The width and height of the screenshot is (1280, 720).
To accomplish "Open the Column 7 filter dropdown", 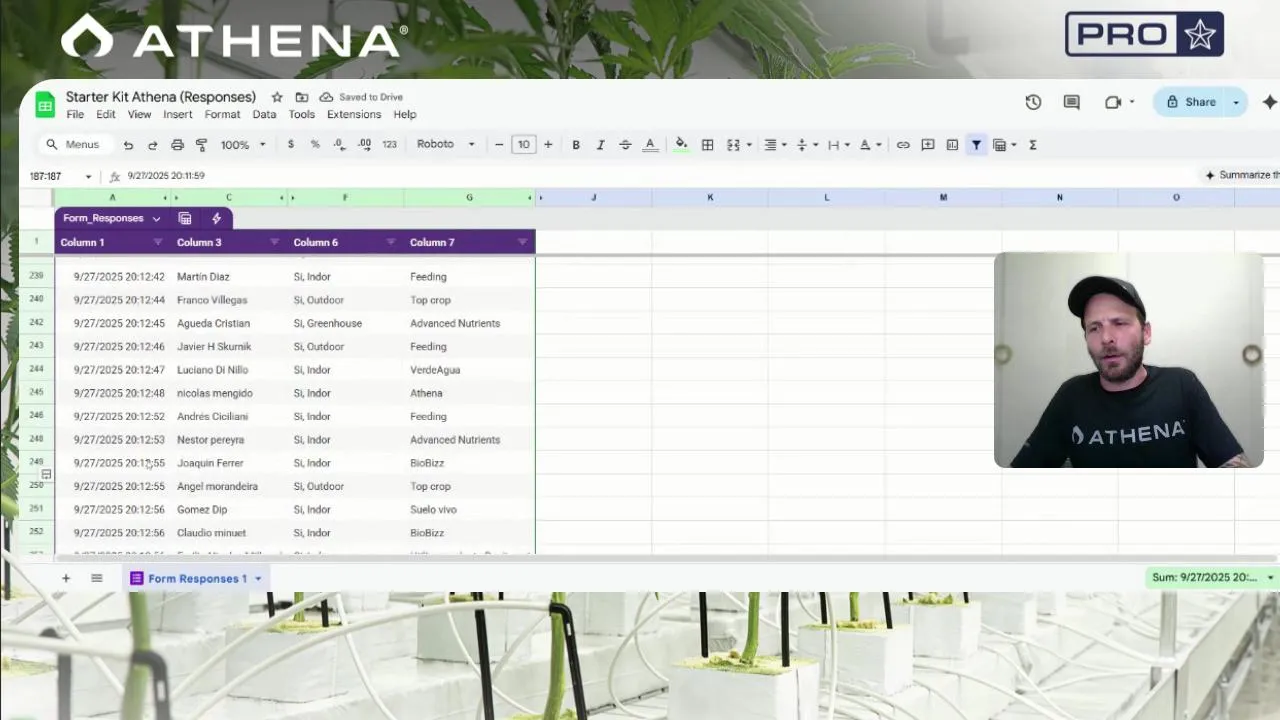I will pyautogui.click(x=522, y=242).
